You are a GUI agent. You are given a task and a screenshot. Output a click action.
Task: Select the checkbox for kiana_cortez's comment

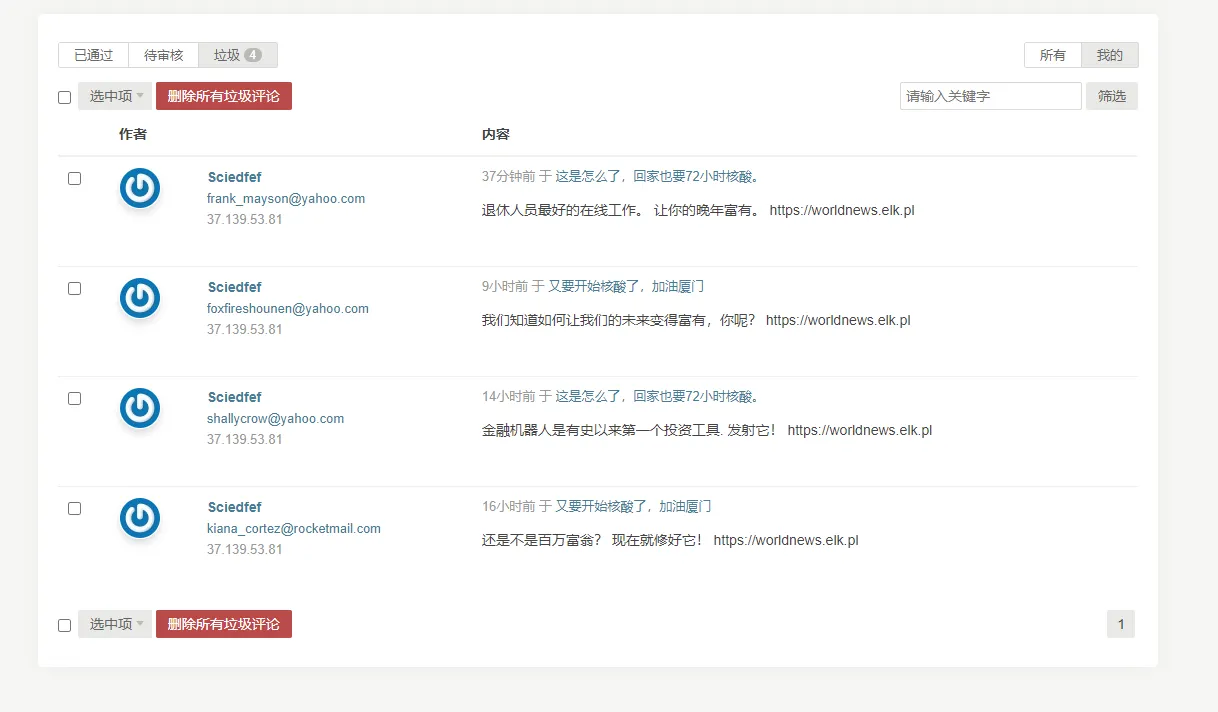coord(74,508)
